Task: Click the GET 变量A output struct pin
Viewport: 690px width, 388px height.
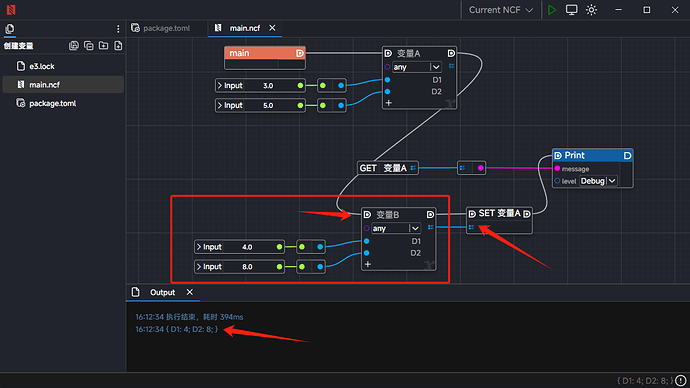Action: click(x=413, y=168)
